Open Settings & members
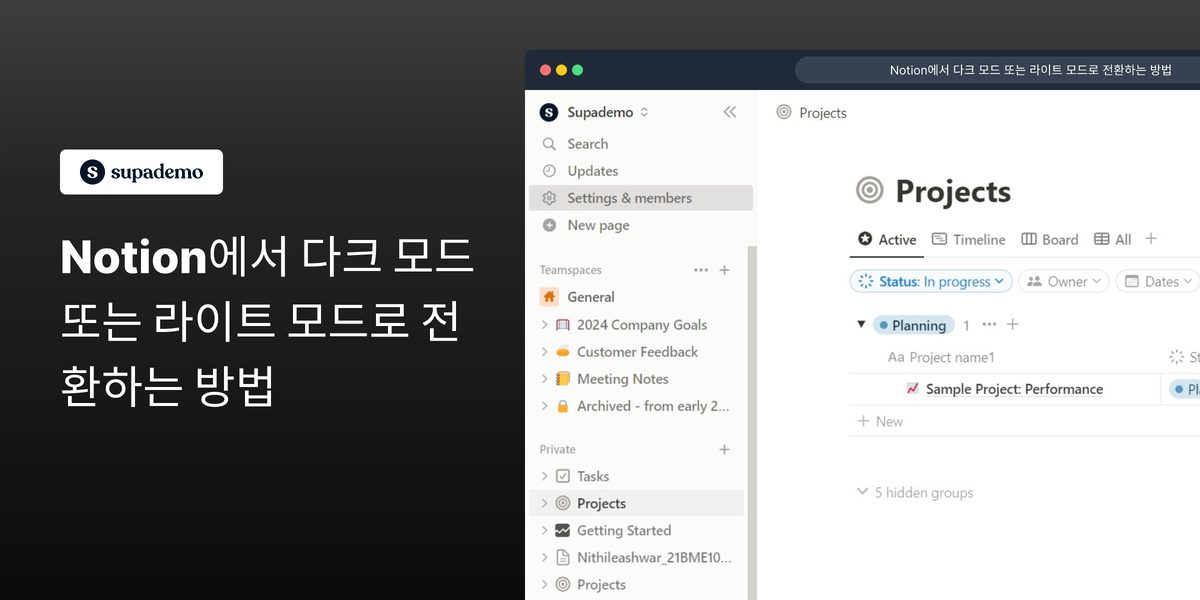The image size is (1200, 600). [x=640, y=198]
